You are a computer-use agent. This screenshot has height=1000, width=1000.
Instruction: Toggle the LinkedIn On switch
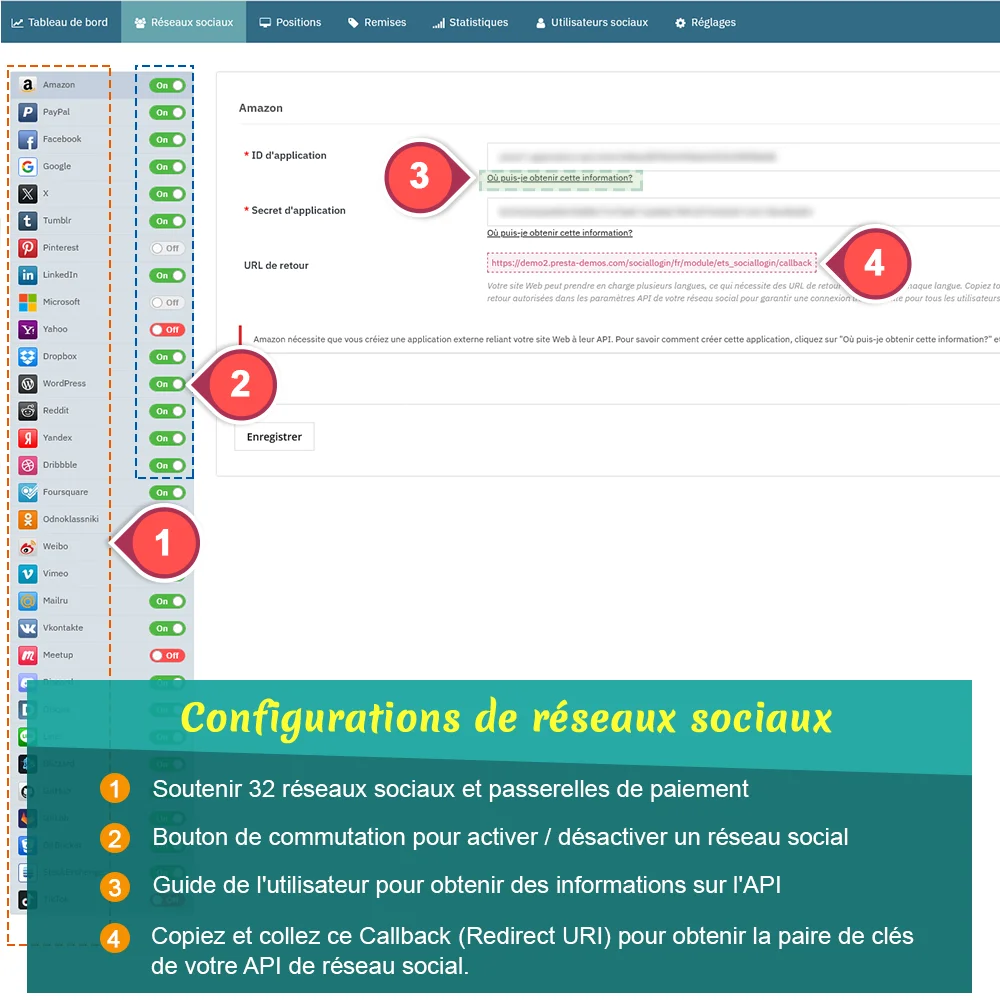[167, 276]
